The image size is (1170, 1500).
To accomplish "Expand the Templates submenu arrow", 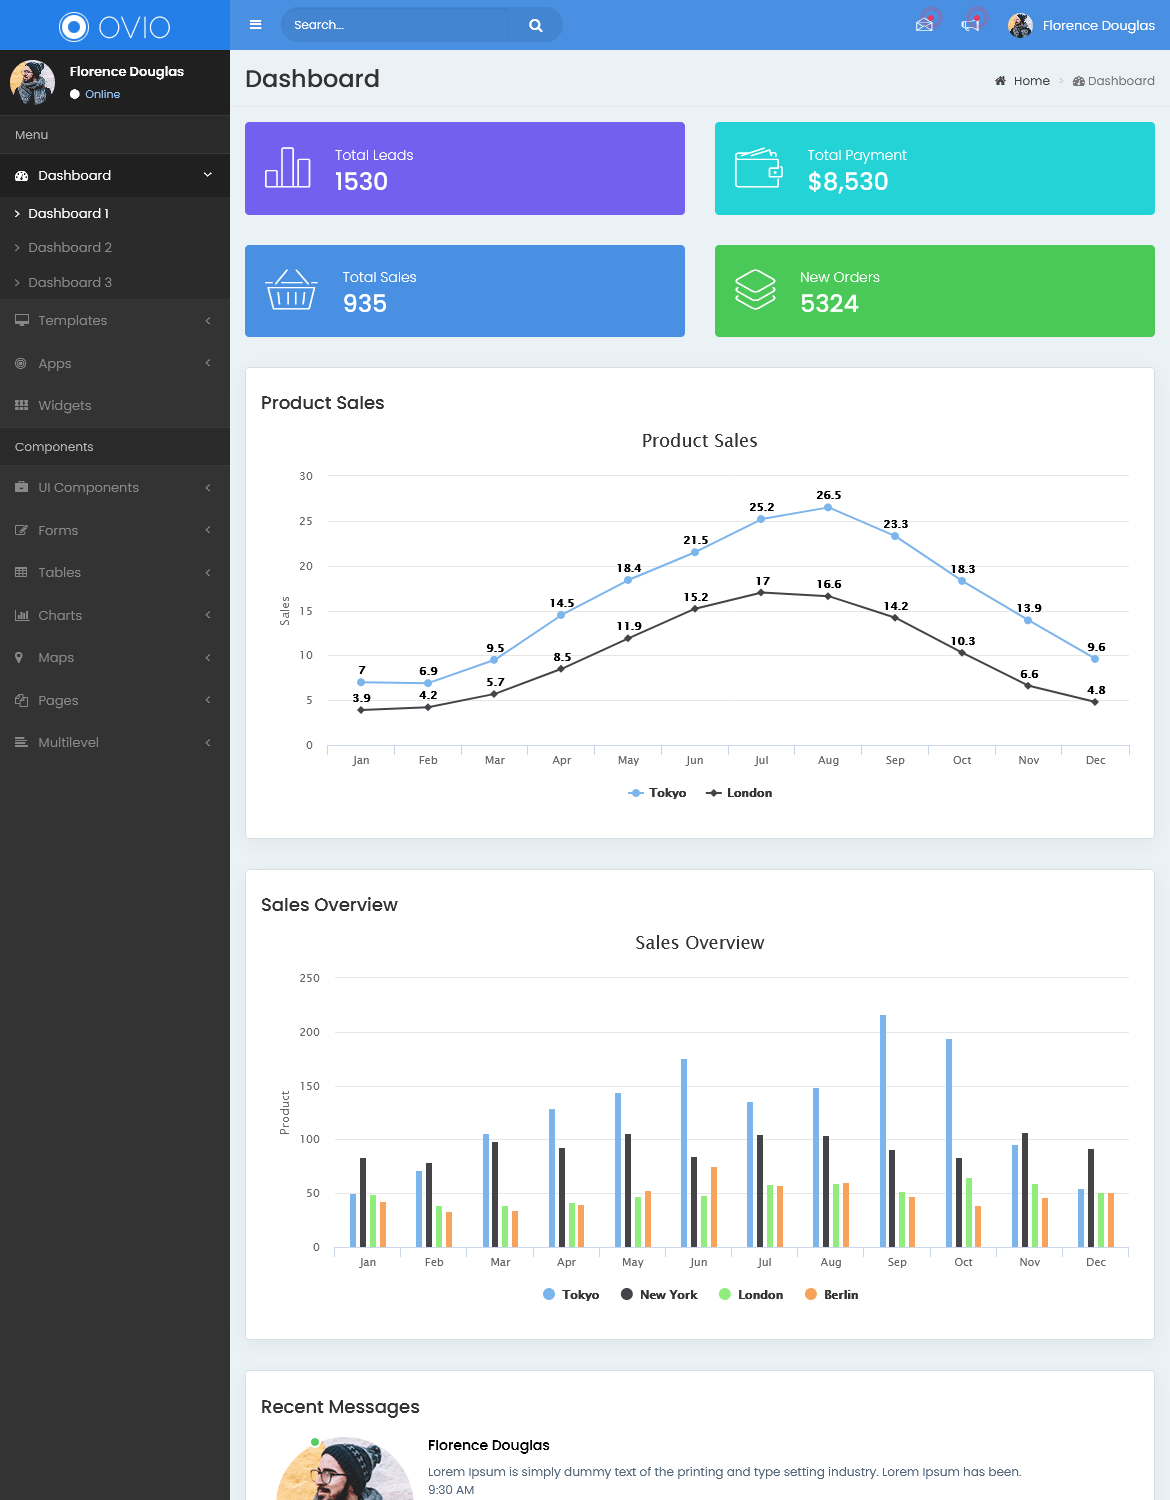I will [208, 320].
